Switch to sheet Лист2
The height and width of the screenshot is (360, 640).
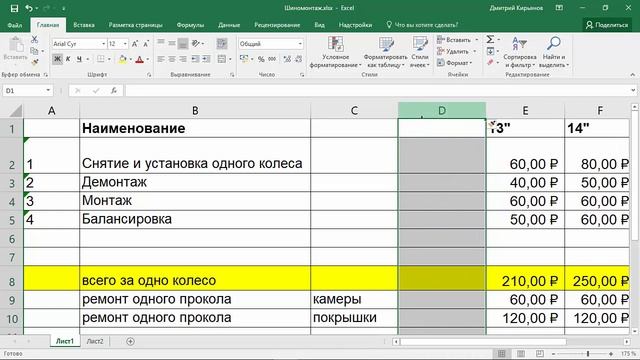click(x=95, y=341)
